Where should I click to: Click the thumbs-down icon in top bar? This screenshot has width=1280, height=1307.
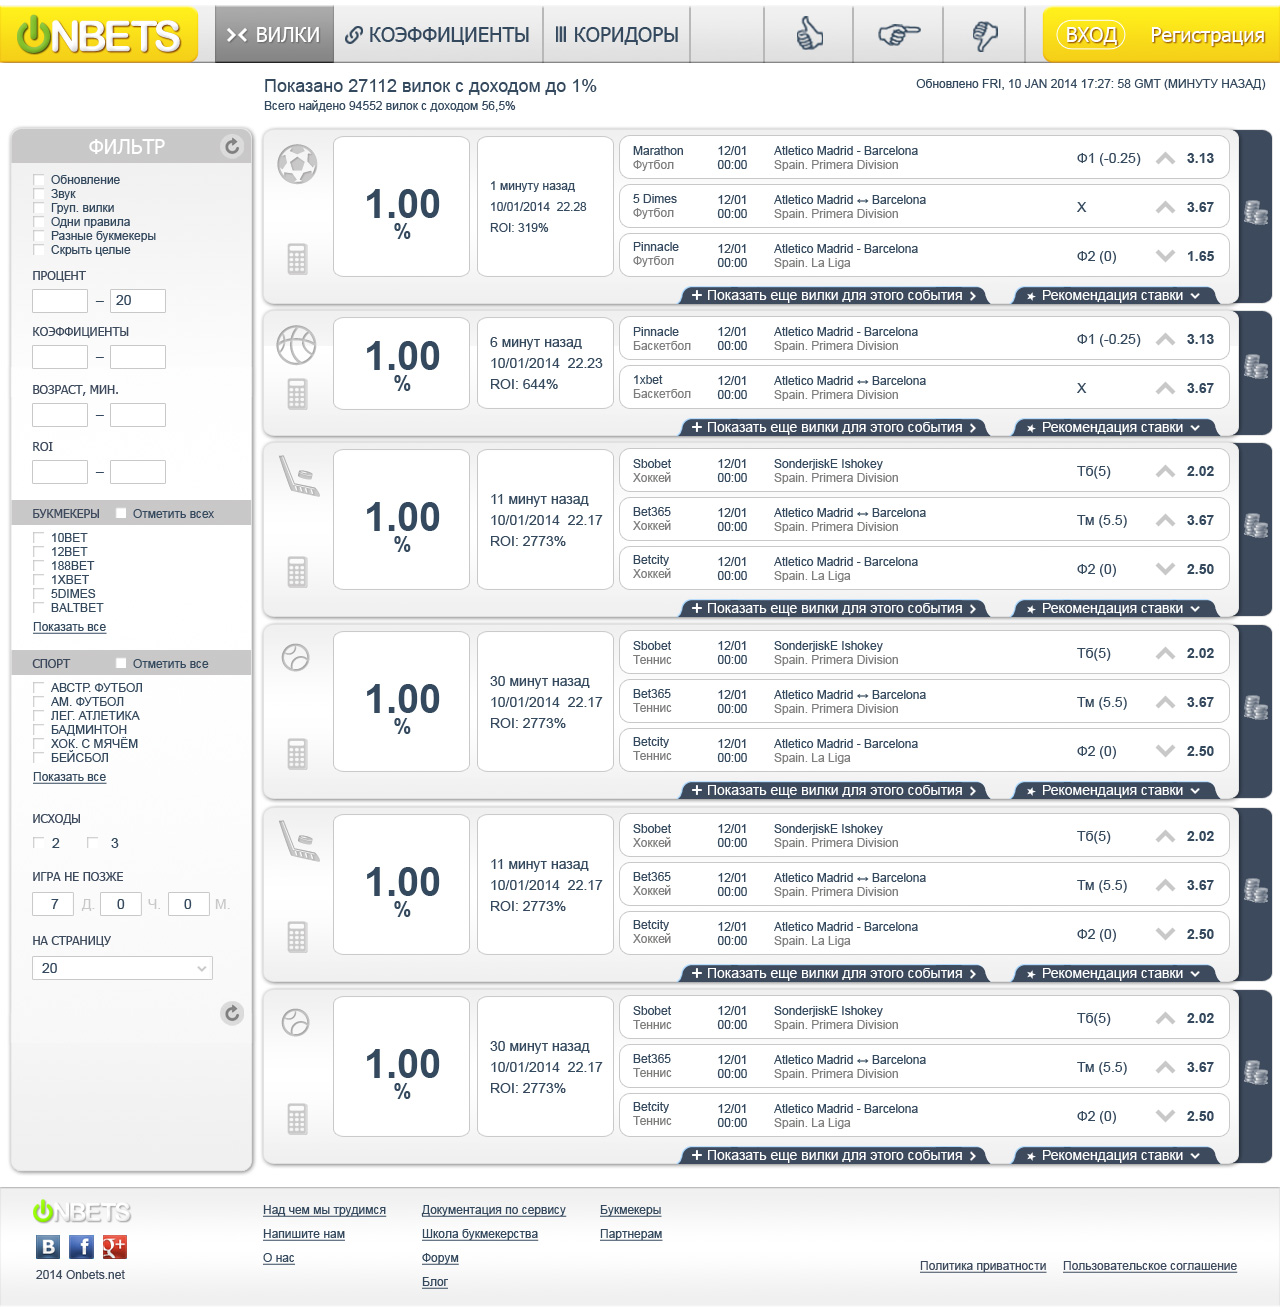pyautogui.click(x=985, y=35)
